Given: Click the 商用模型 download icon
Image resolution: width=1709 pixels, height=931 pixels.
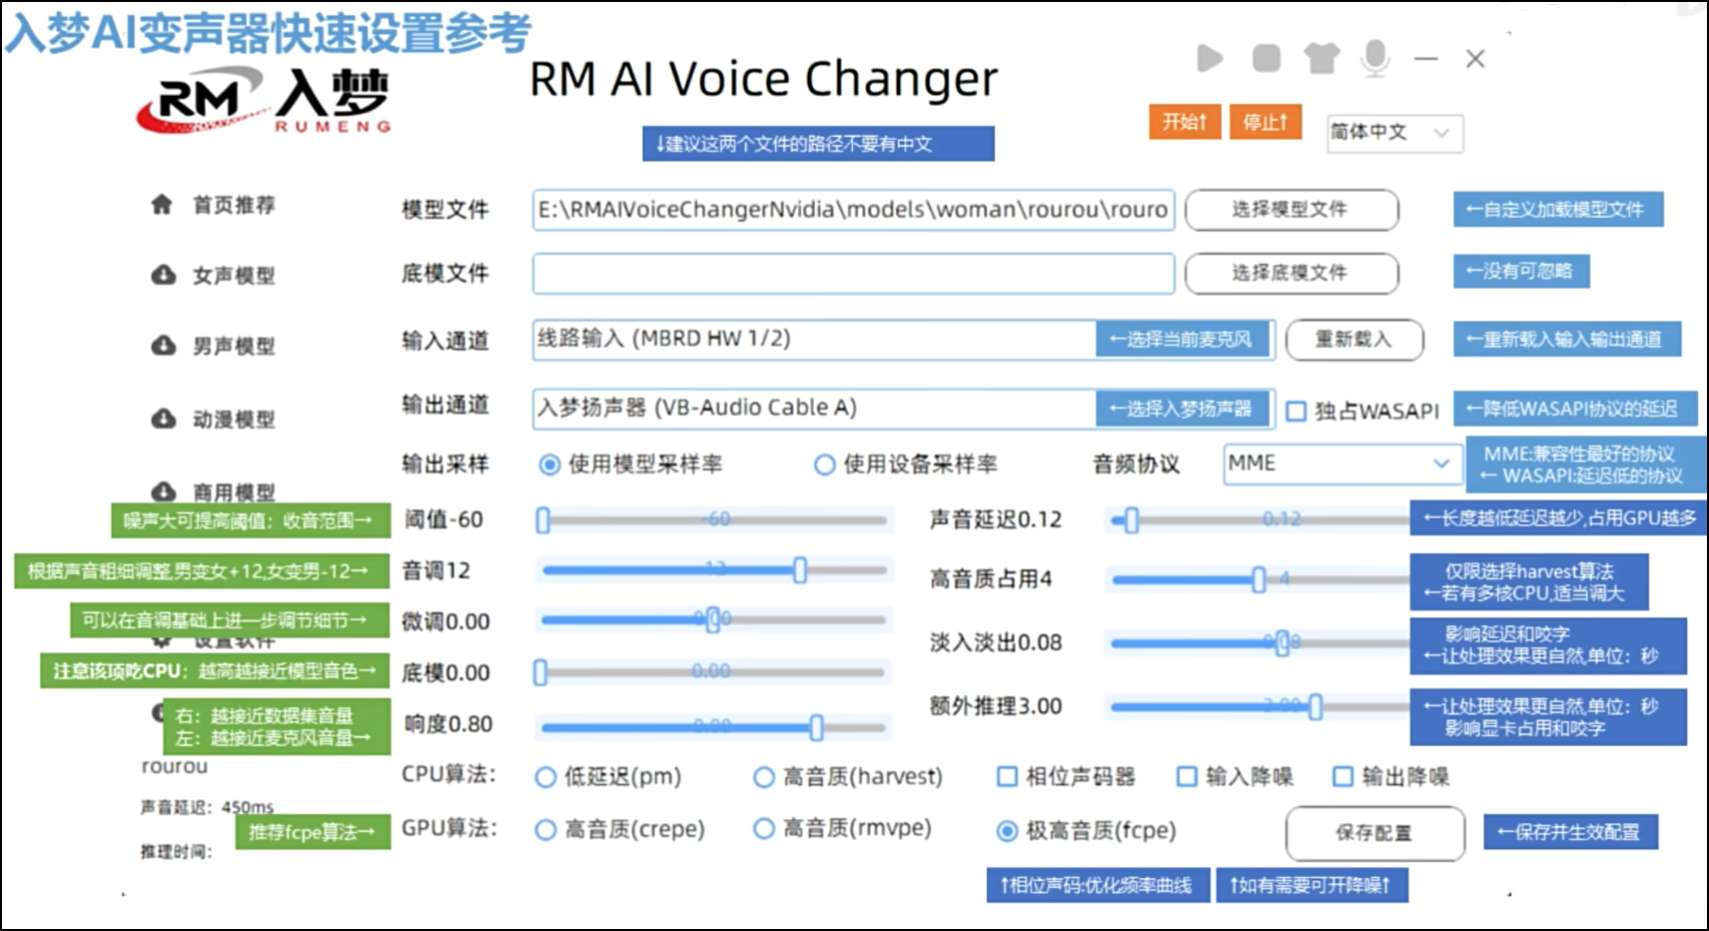Looking at the screenshot, I should pos(163,491).
